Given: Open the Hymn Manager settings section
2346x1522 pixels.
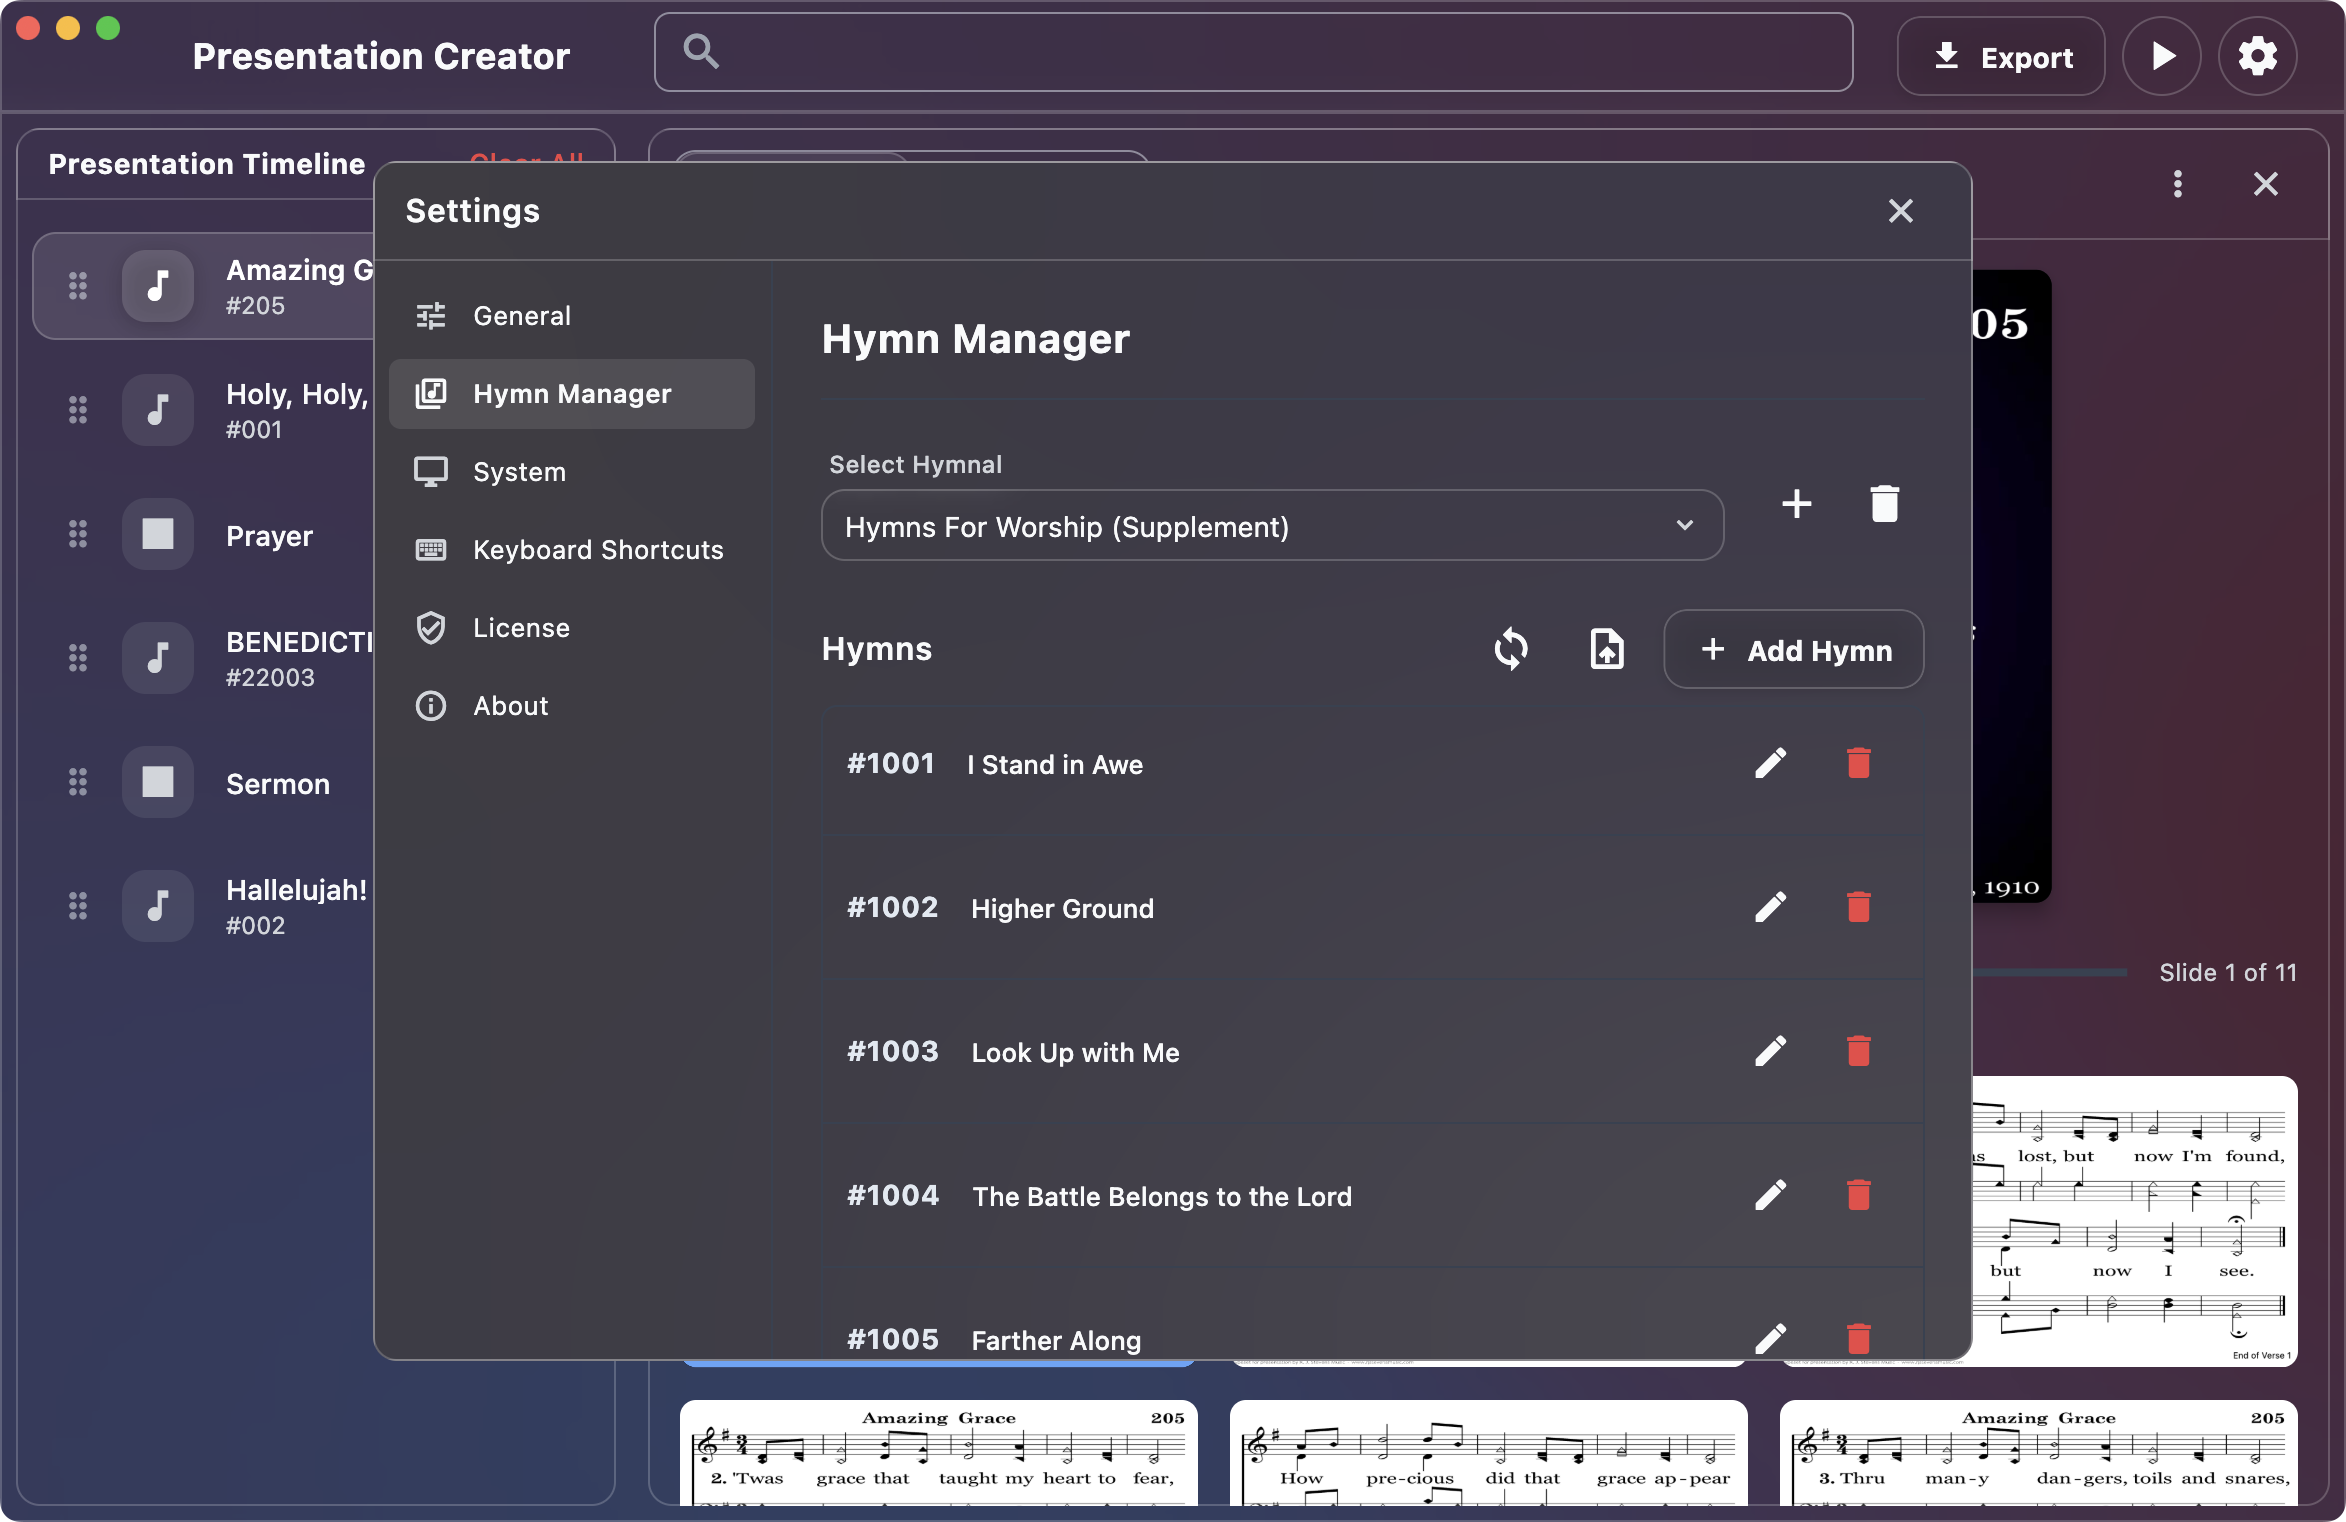Looking at the screenshot, I should [571, 393].
